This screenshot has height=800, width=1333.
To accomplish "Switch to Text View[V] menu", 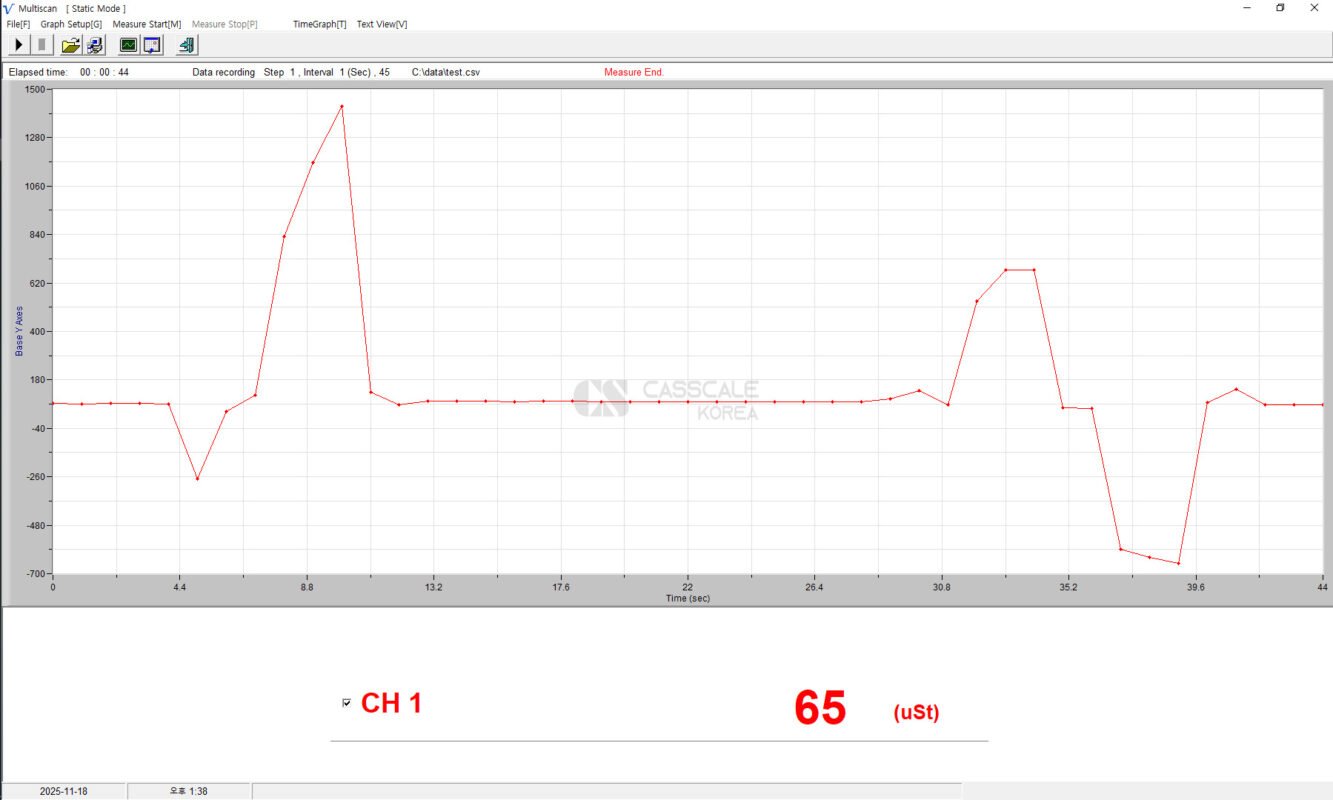I will point(382,24).
